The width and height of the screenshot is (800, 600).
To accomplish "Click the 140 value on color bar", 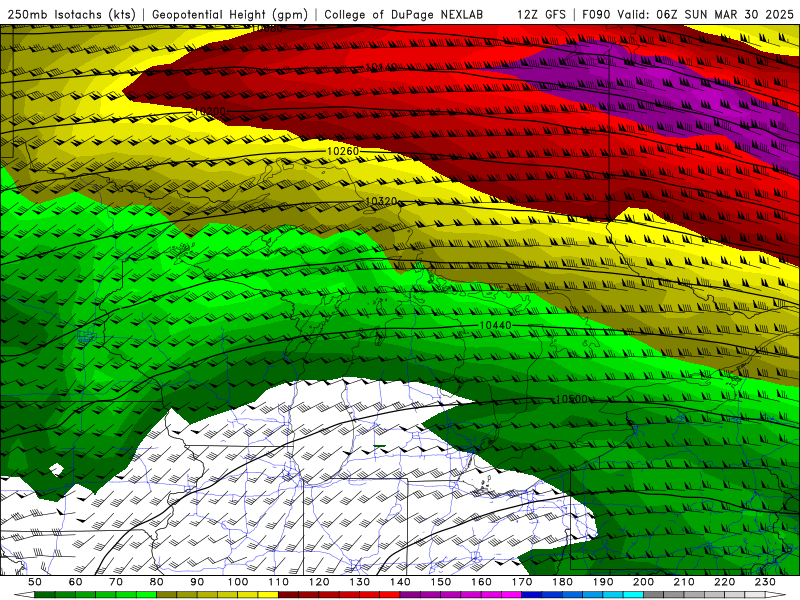I will (400, 582).
